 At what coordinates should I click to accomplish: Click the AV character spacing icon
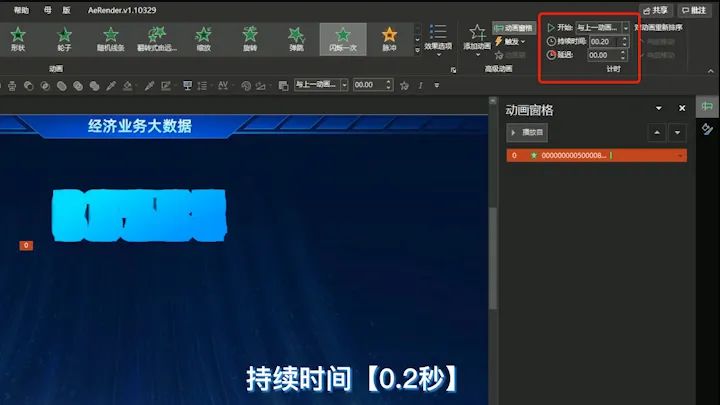(223, 85)
